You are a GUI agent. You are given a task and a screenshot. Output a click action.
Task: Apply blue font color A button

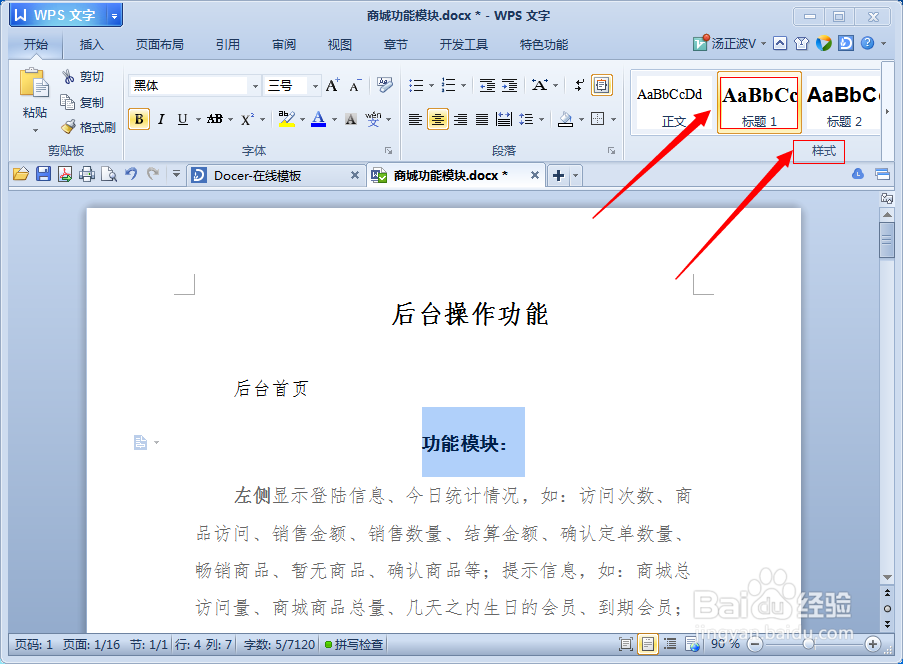(318, 119)
